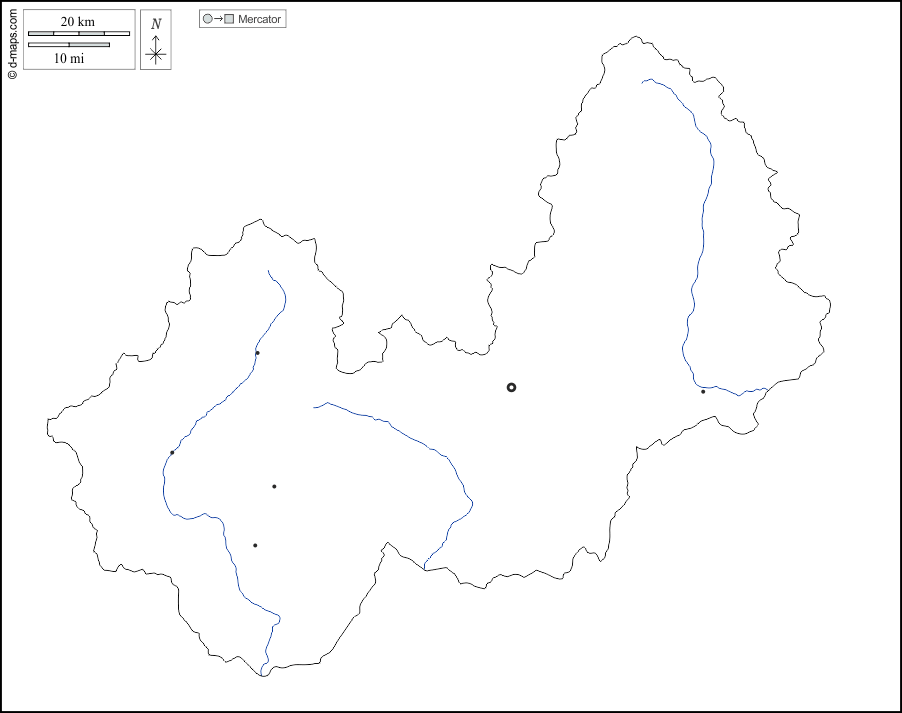Click the circle-to-square projection icon
902x713 pixels.
click(218, 19)
